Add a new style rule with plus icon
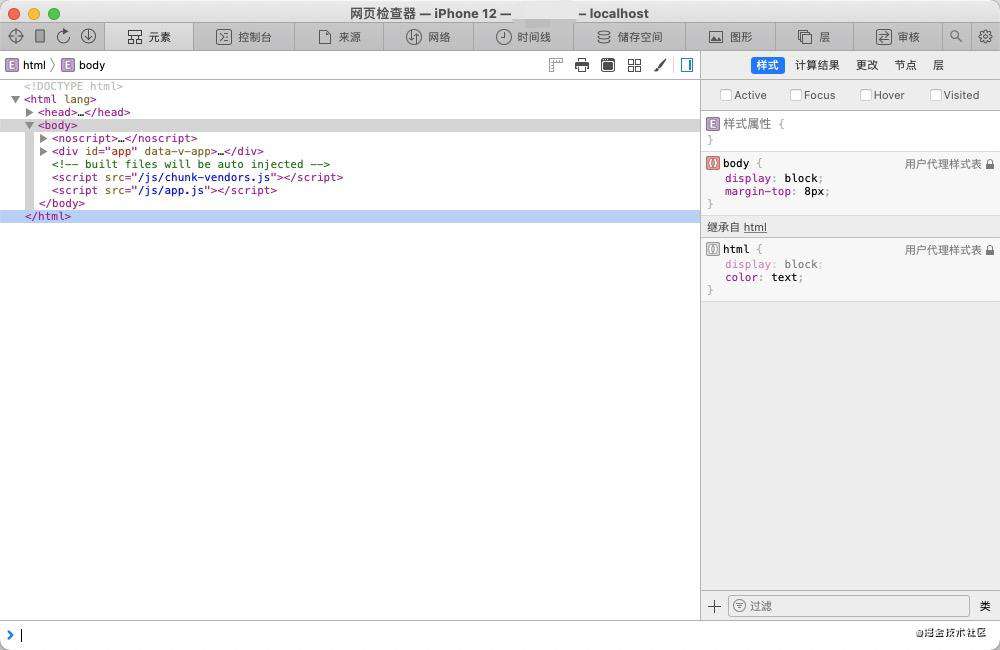The width and height of the screenshot is (1000, 650). pos(714,606)
